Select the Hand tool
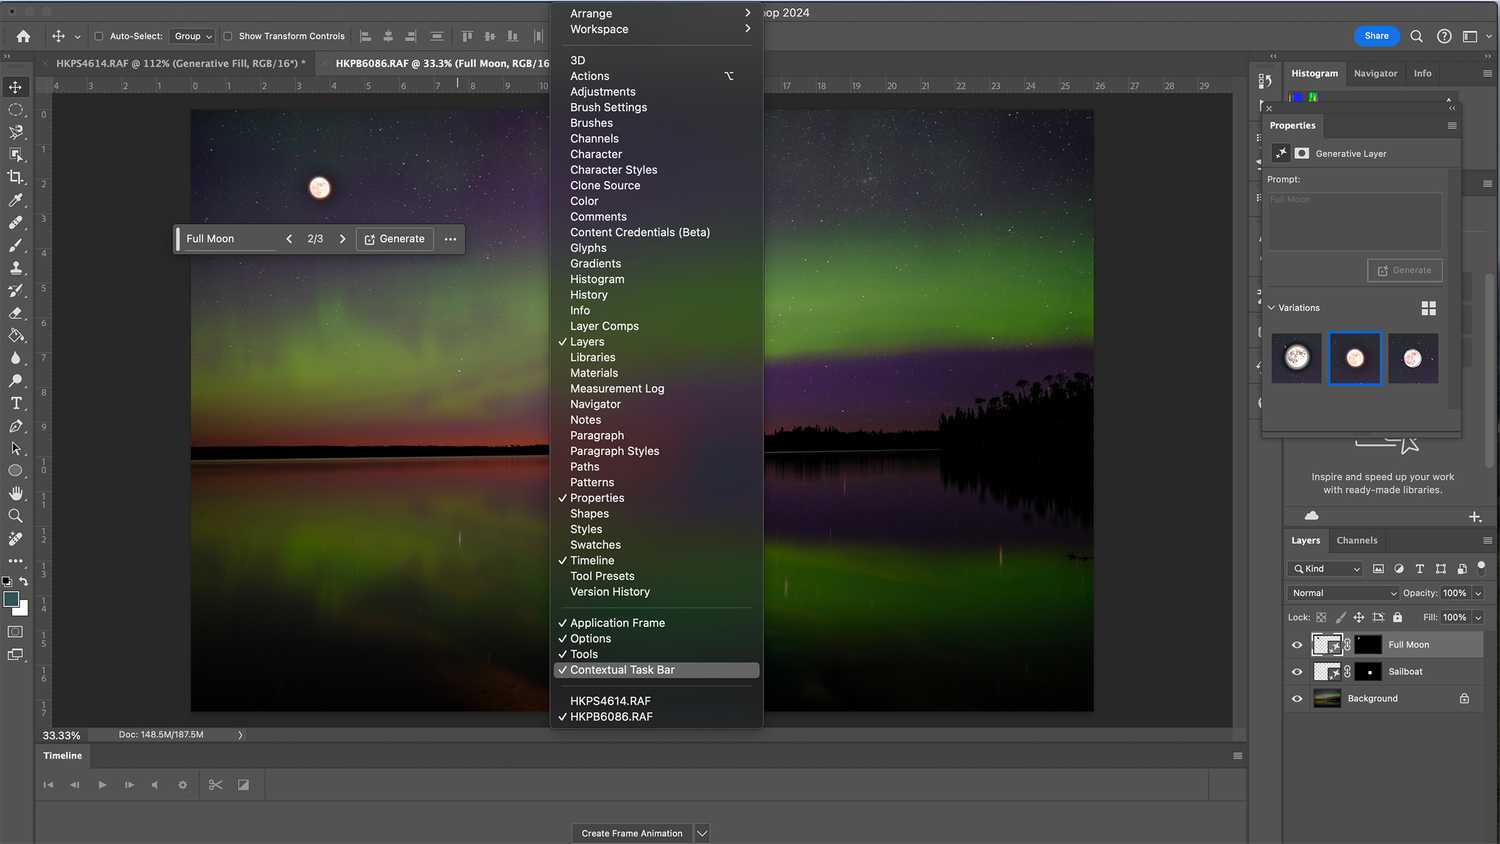The width and height of the screenshot is (1500, 844). pyautogui.click(x=15, y=493)
